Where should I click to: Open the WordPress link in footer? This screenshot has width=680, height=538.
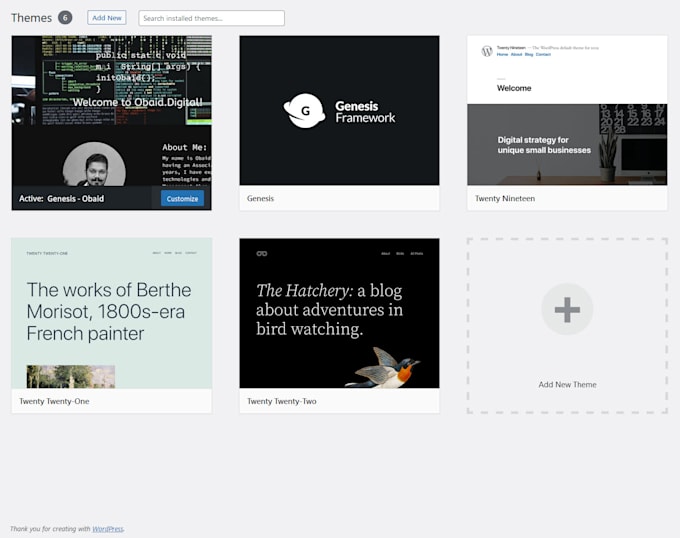(108, 529)
